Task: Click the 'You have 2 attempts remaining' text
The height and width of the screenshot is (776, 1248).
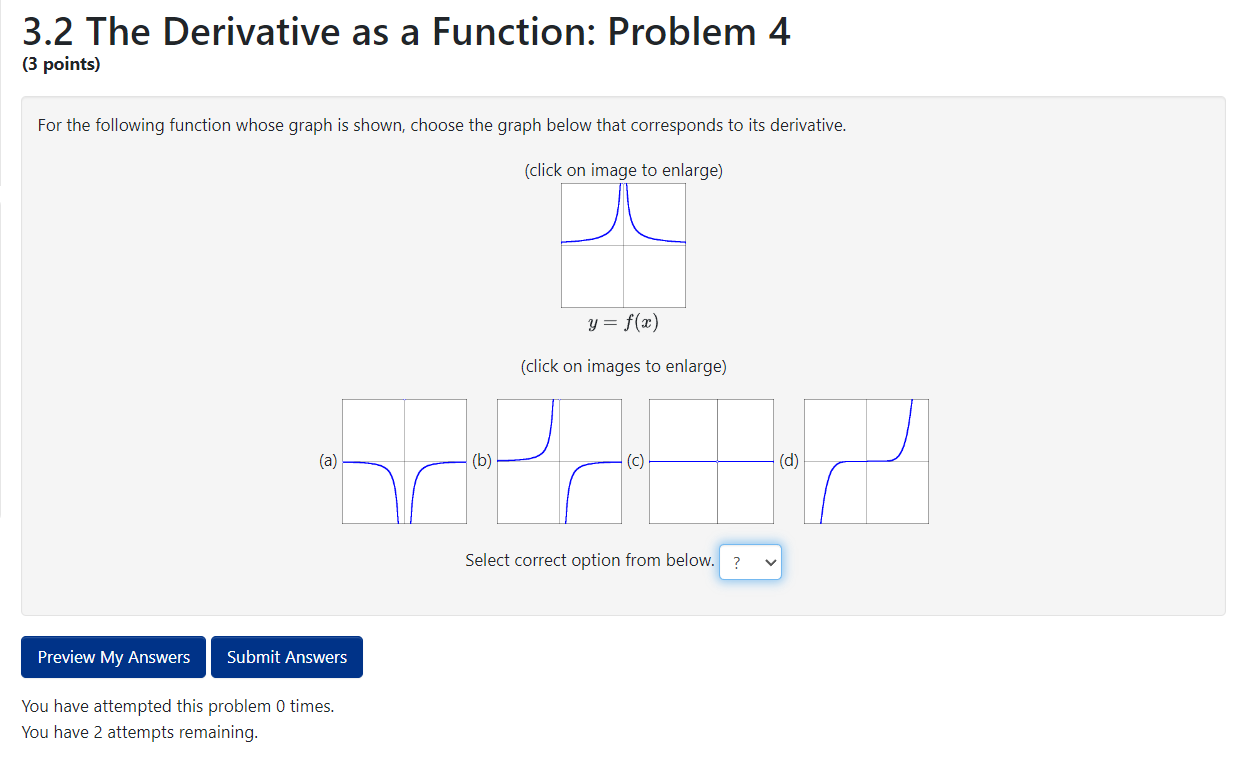Action: (x=140, y=732)
